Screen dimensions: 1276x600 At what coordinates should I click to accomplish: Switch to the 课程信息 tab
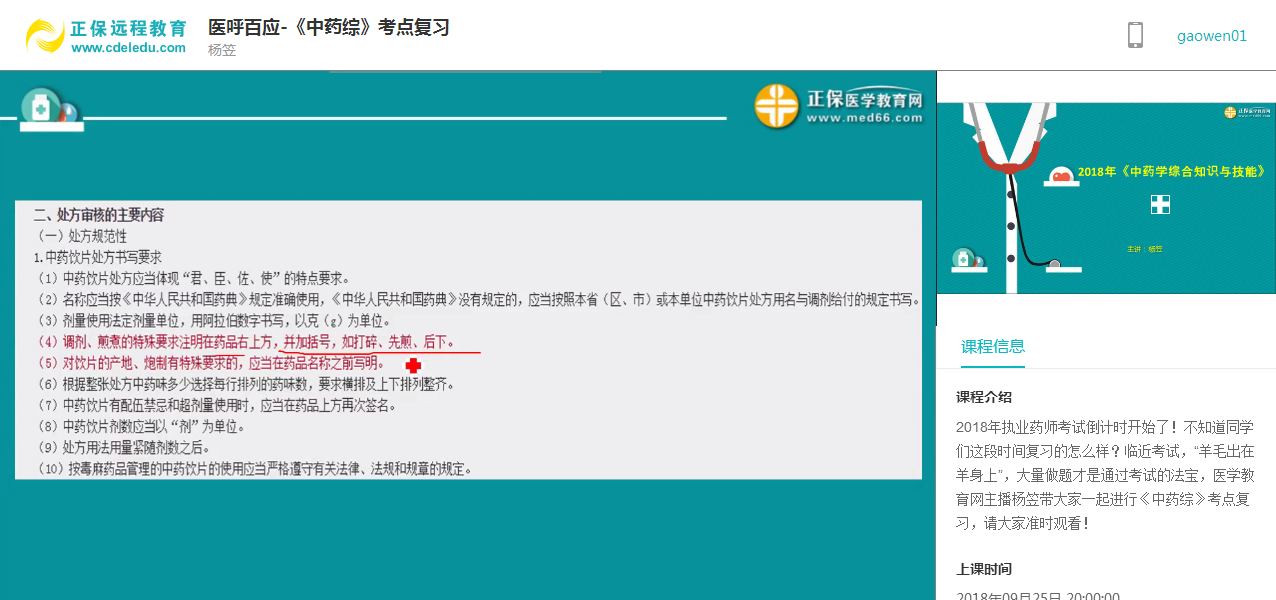pos(992,347)
